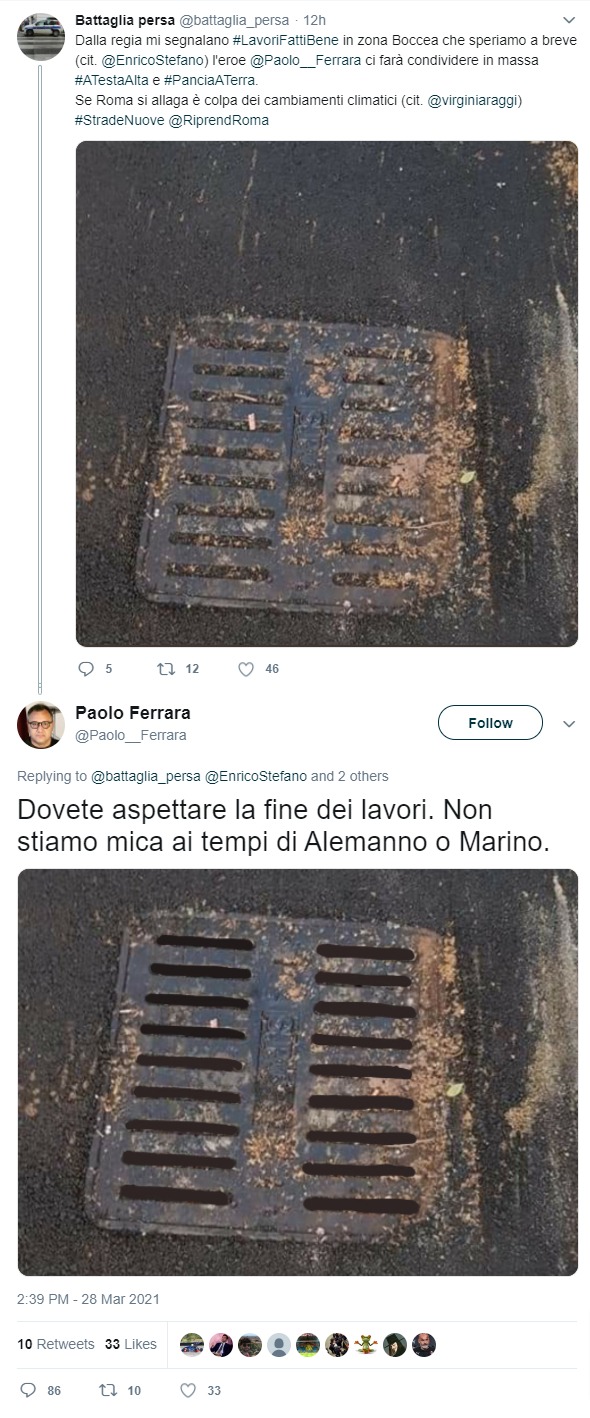Open Paolo Ferrara's edited manhole image

tap(298, 1072)
